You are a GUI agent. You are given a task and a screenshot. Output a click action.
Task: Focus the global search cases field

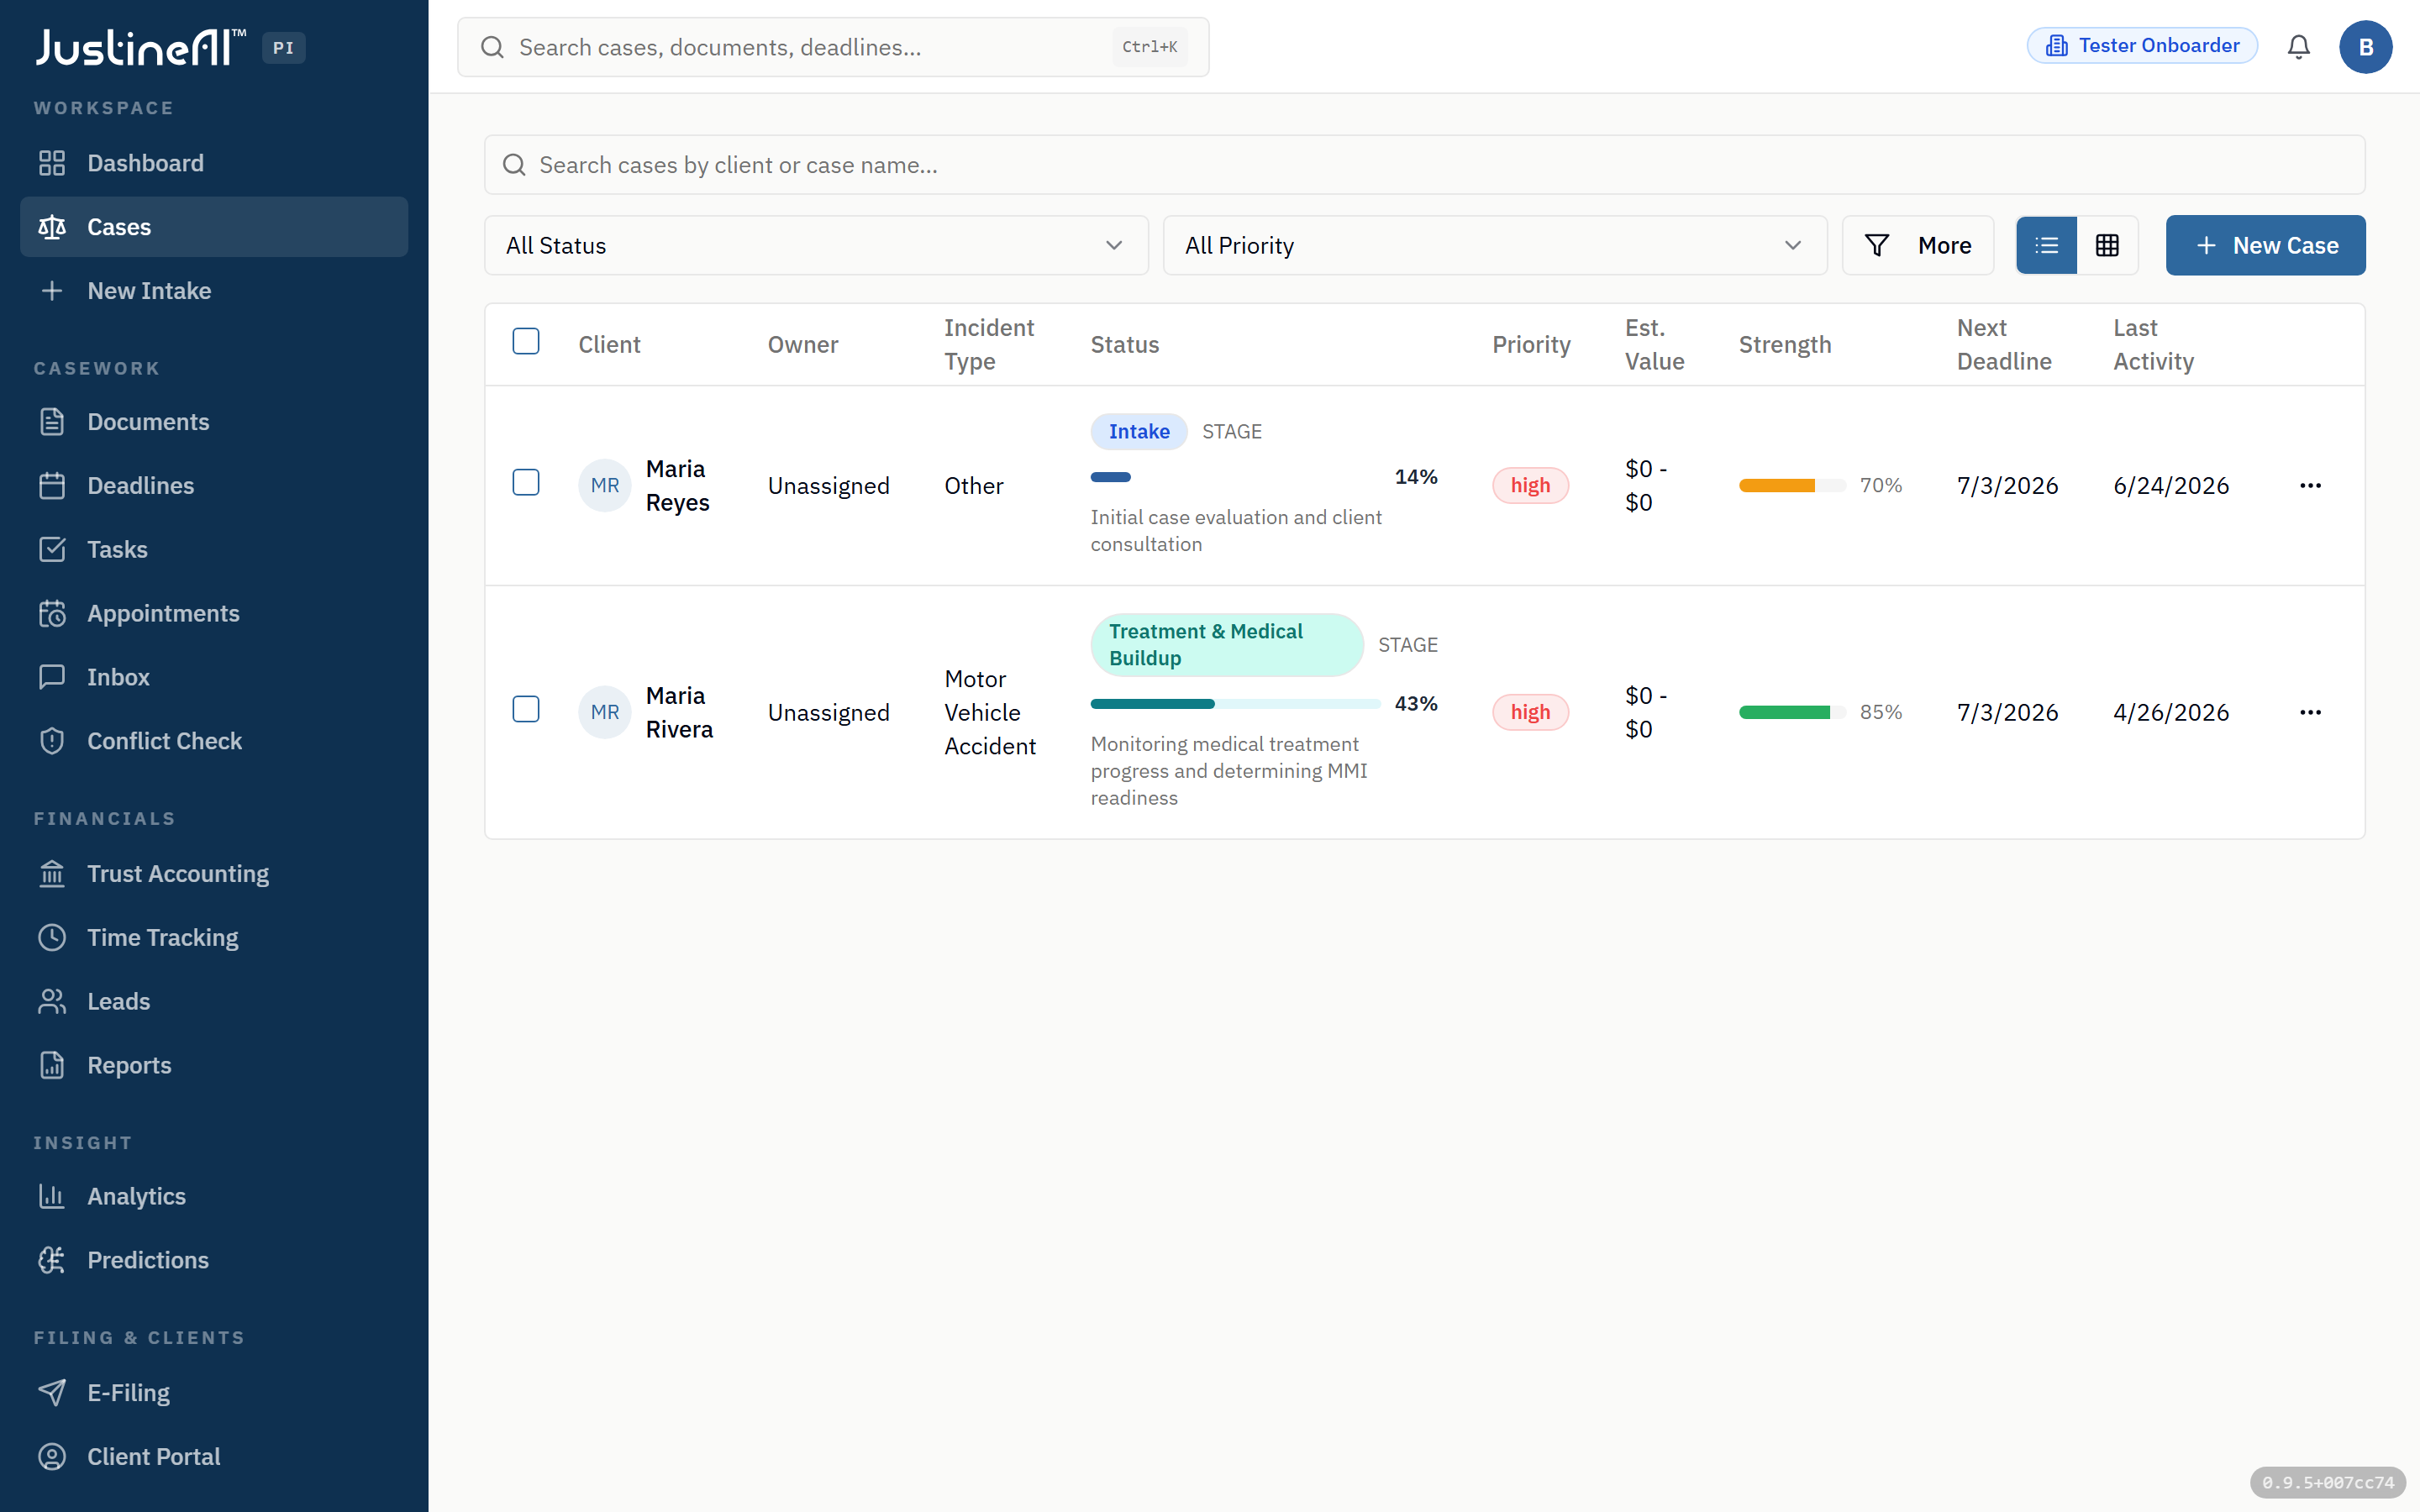click(x=833, y=47)
